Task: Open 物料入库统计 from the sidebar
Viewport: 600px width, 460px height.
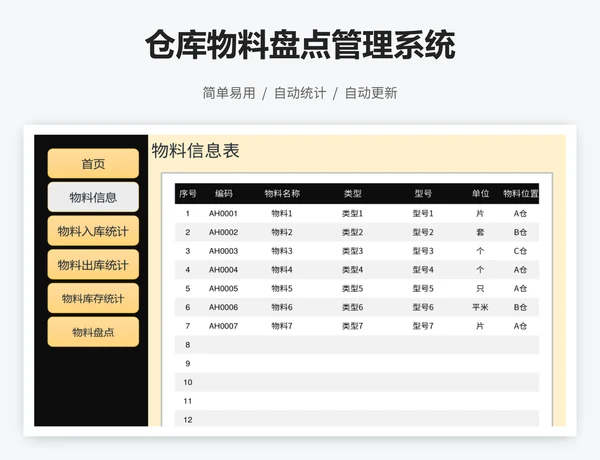Action: pyautogui.click(x=93, y=231)
